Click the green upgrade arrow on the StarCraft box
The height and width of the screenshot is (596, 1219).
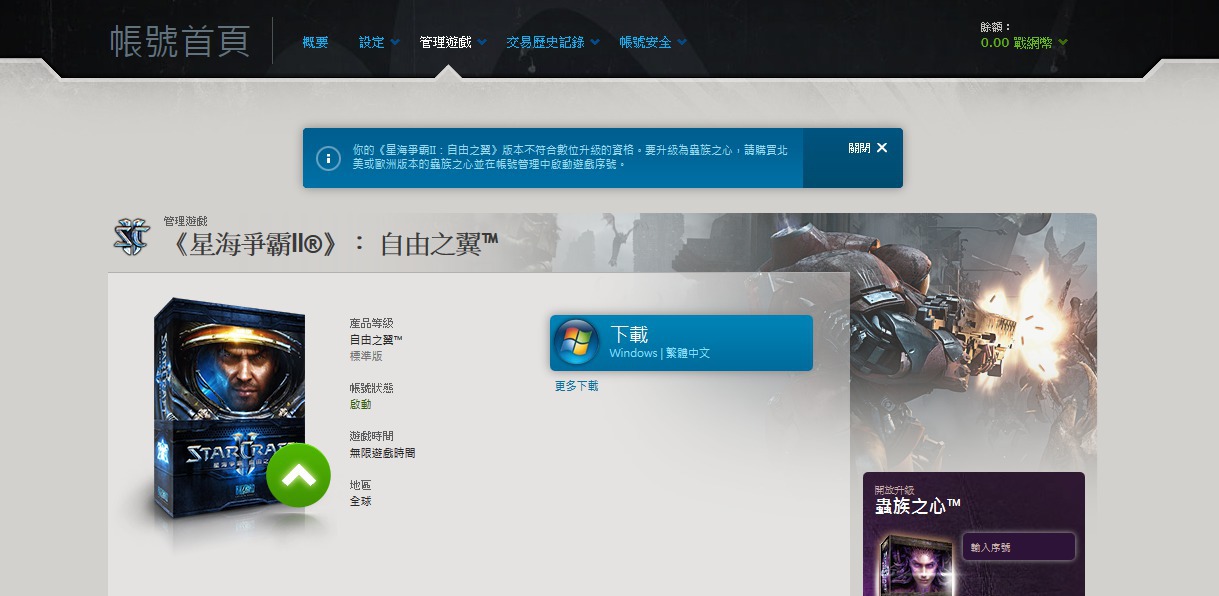(x=298, y=475)
